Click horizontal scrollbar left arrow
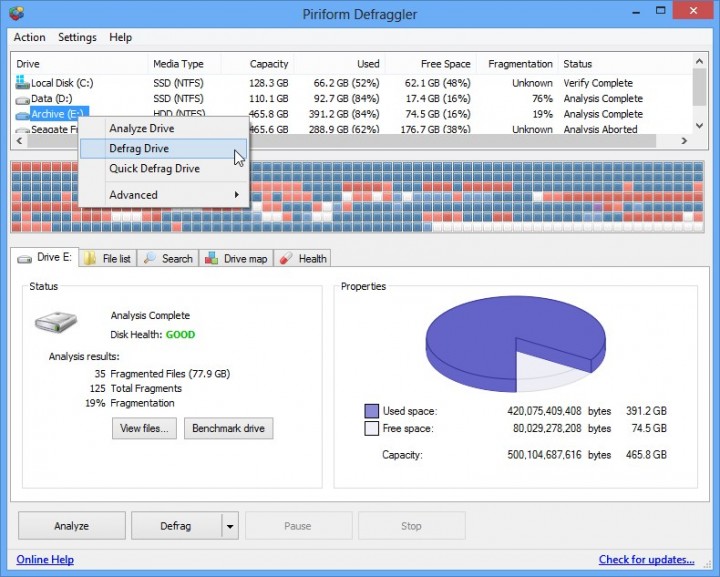The width and height of the screenshot is (720, 577). click(19, 140)
